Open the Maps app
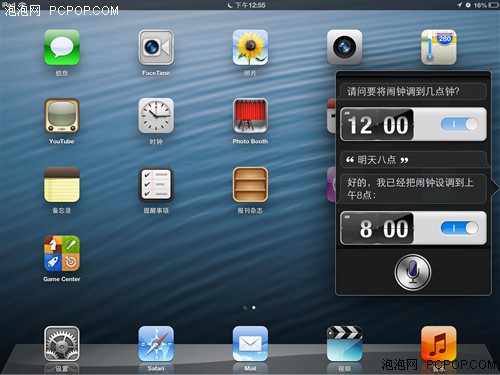 (x=439, y=47)
